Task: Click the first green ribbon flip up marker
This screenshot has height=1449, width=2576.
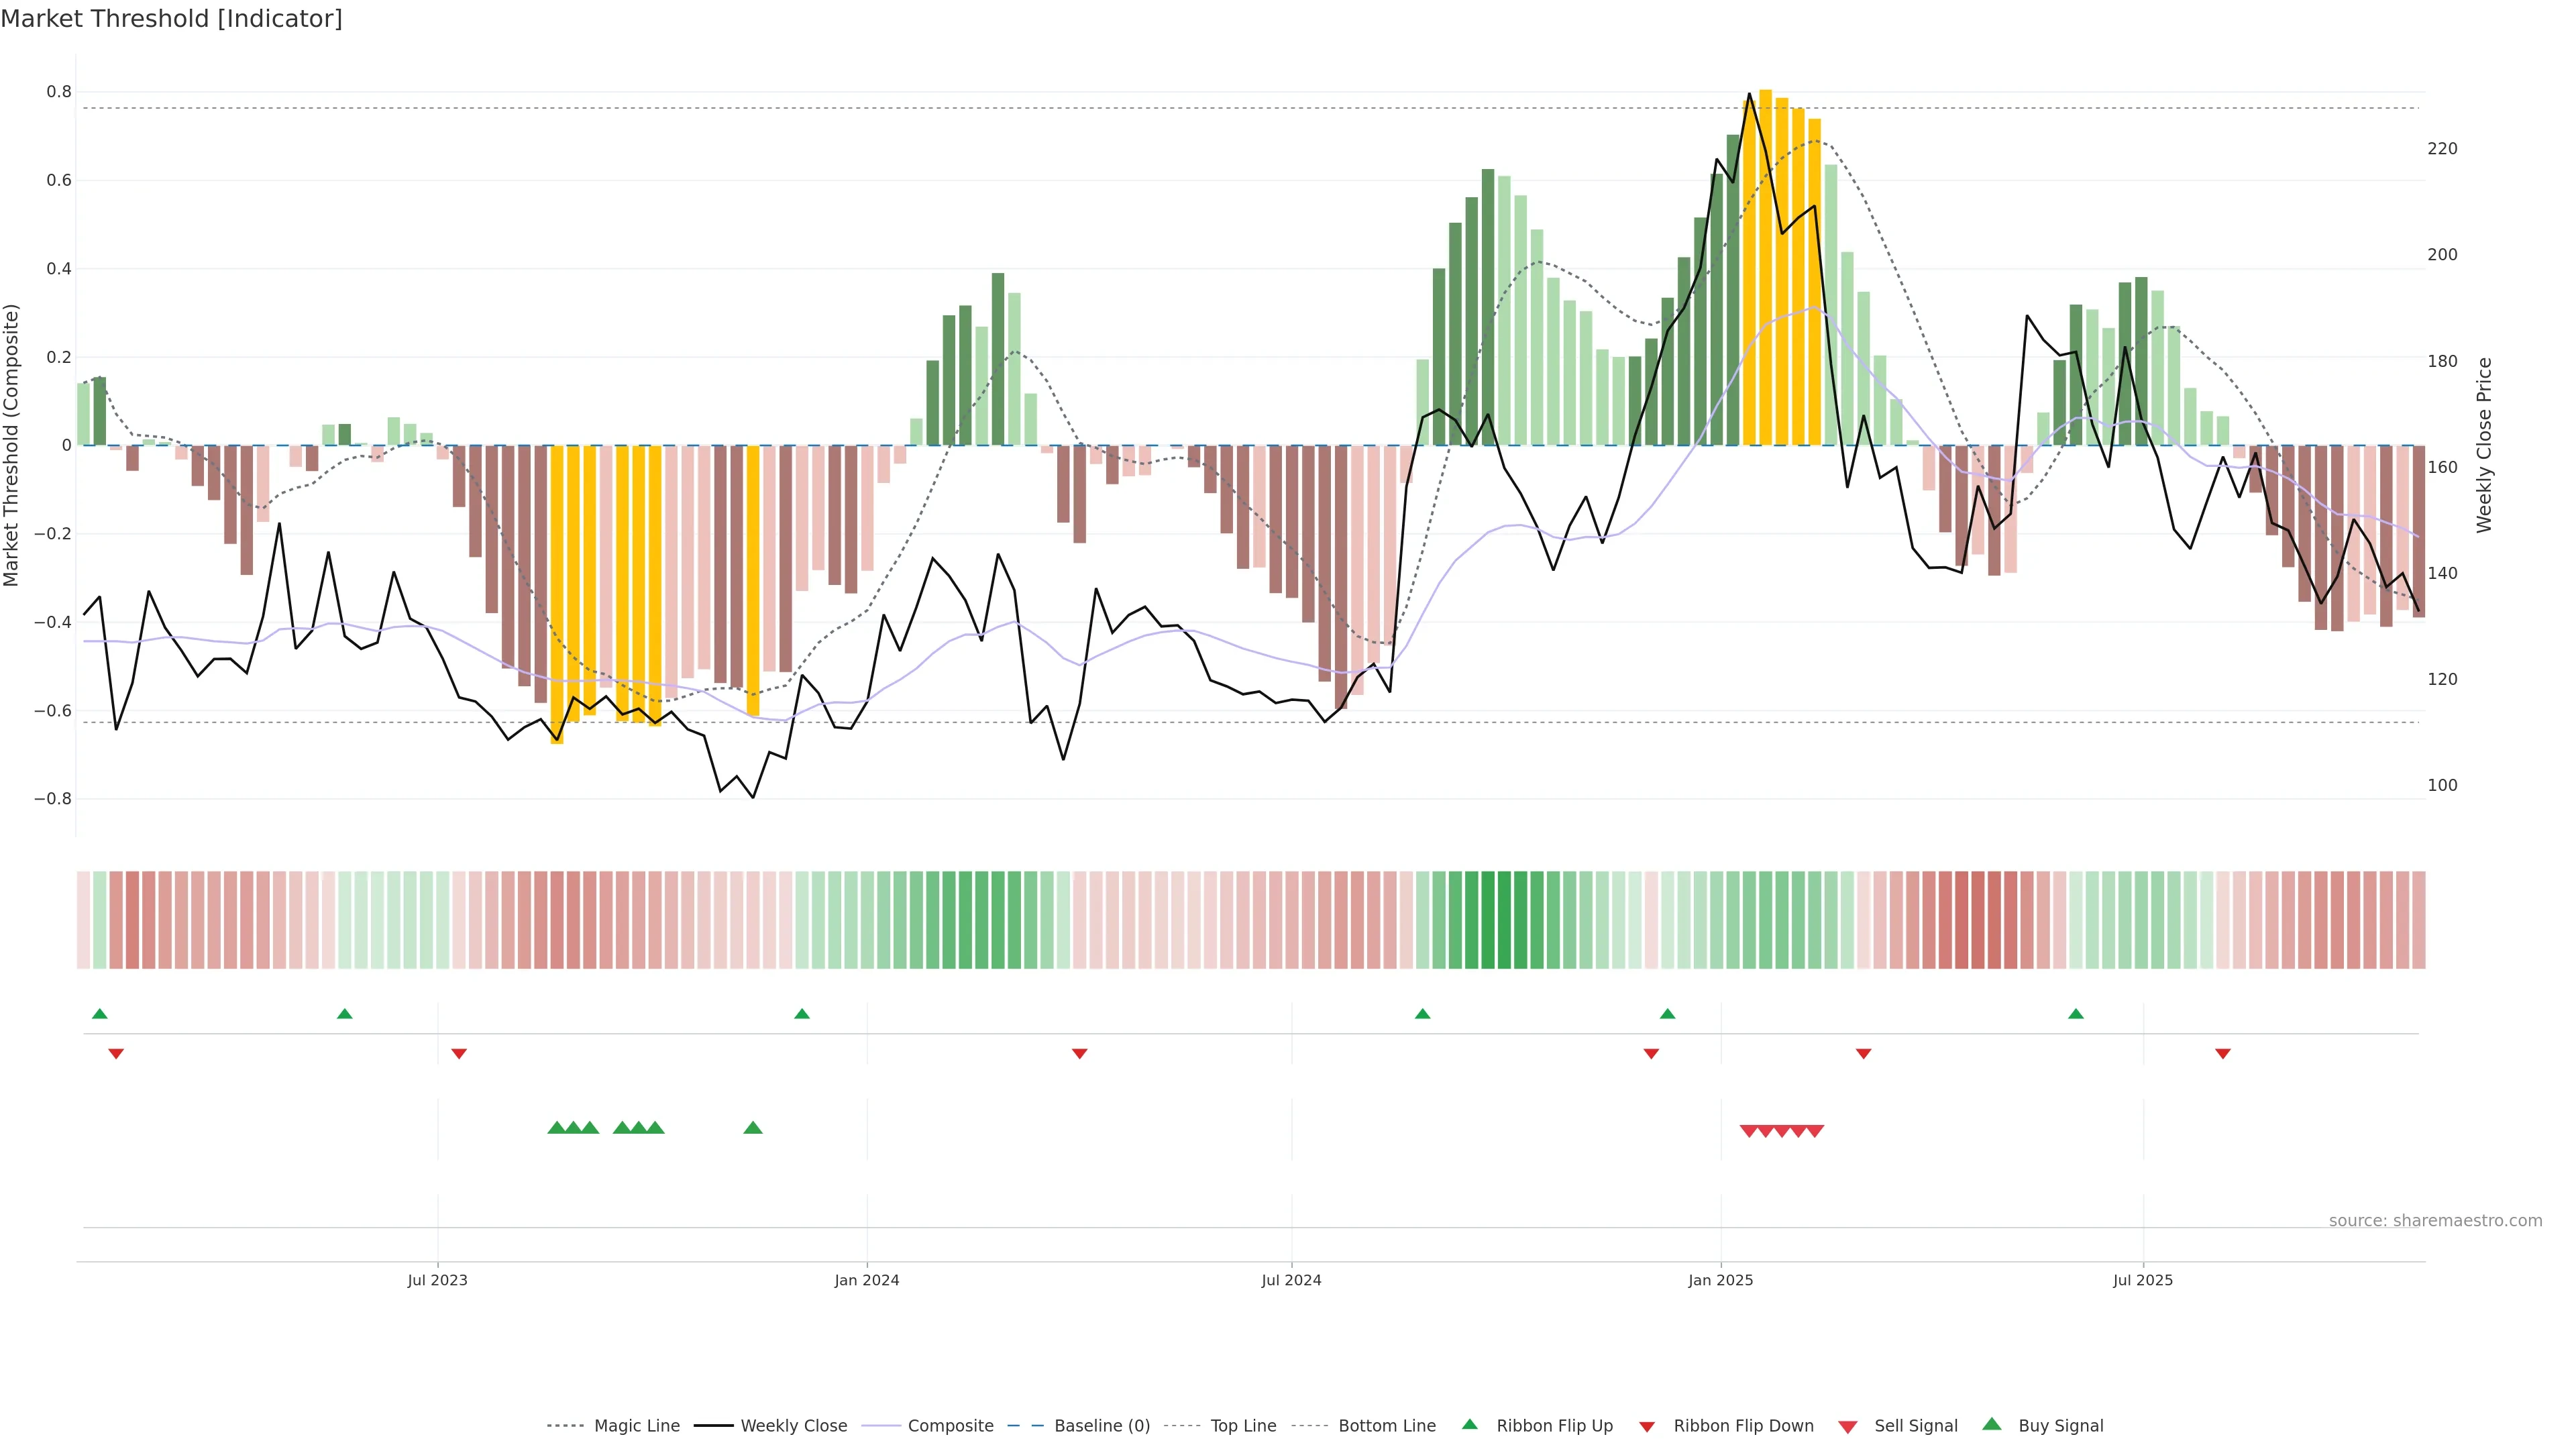Action: (100, 1014)
